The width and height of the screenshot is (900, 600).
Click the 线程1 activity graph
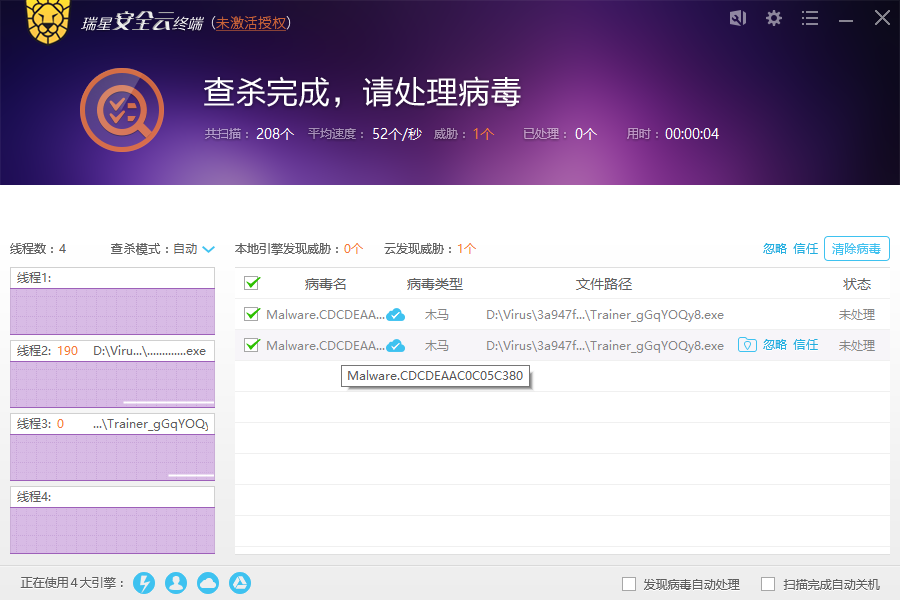point(112,311)
